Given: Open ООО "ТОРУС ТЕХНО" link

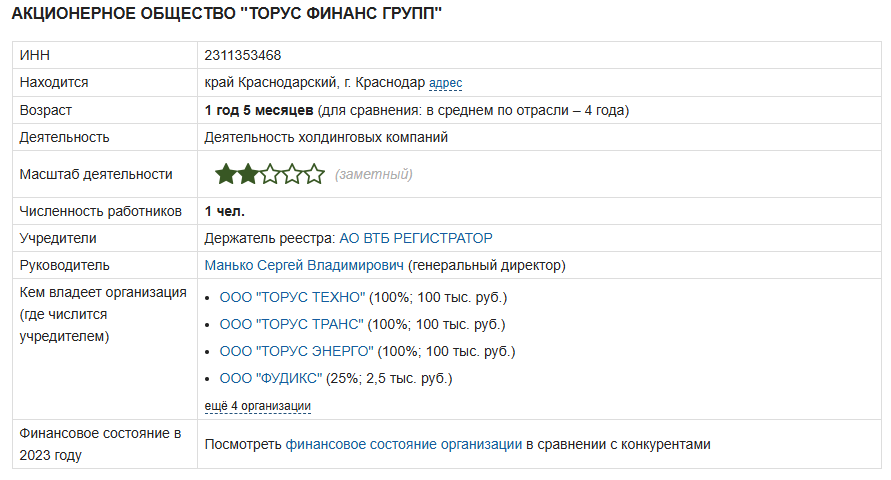Looking at the screenshot, I should point(292,297).
